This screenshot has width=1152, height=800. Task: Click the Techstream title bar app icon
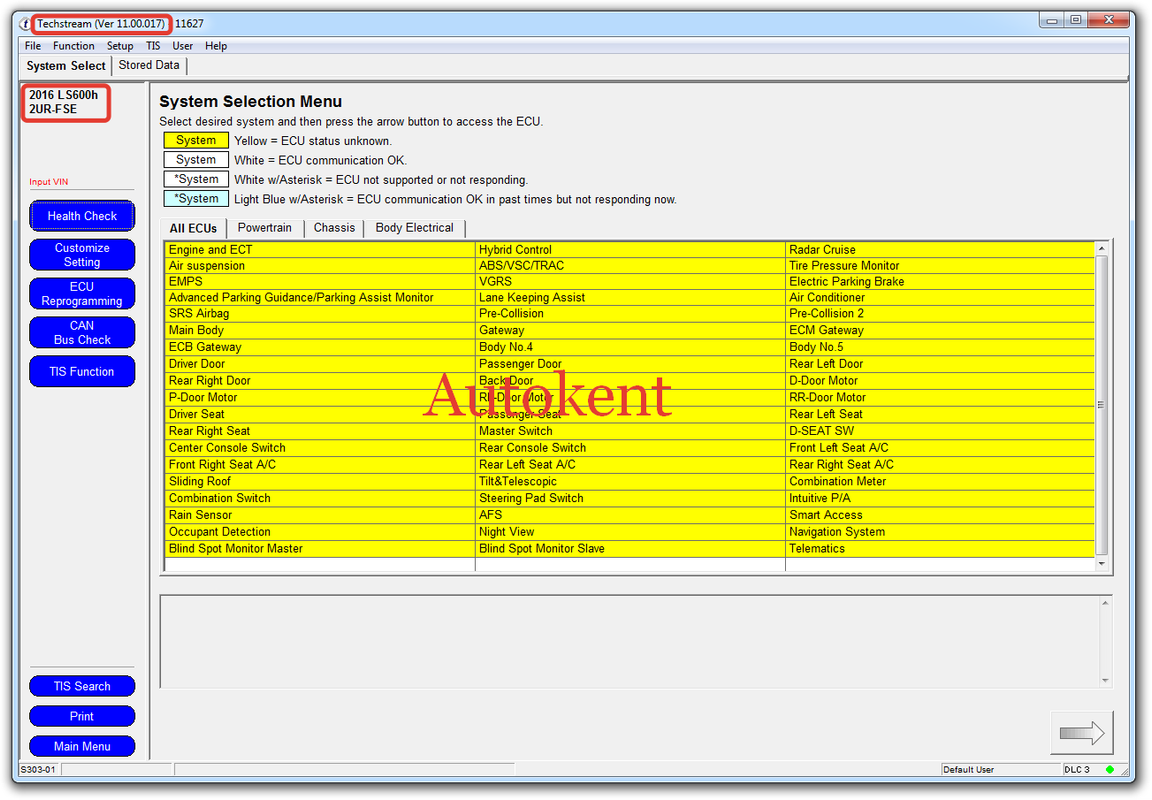click(24, 24)
